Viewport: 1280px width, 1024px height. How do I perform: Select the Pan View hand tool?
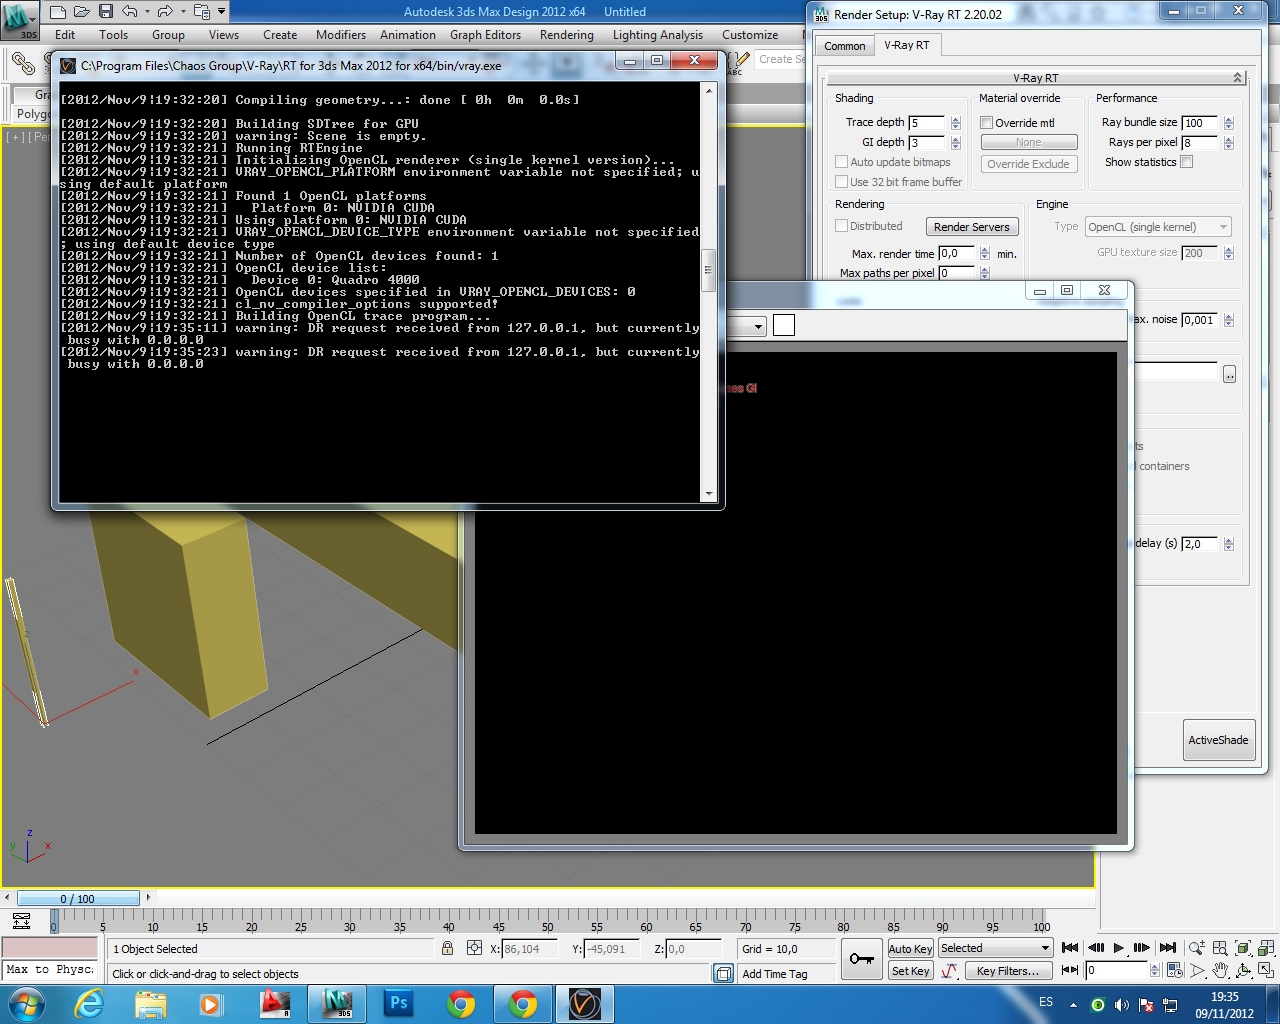[x=1220, y=970]
